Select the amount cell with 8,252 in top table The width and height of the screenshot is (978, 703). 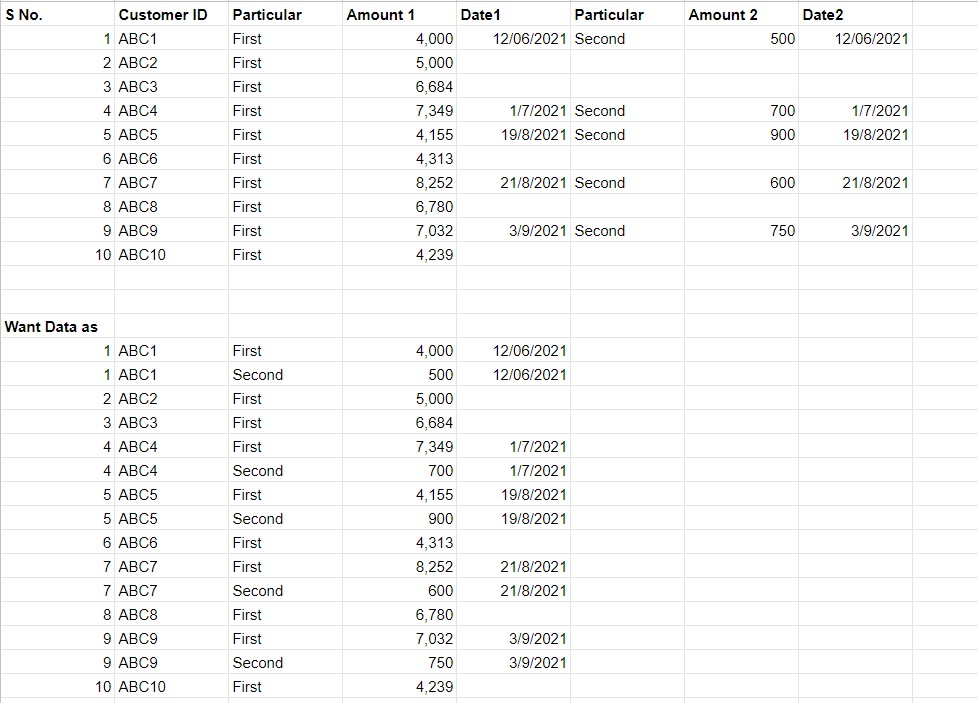399,183
